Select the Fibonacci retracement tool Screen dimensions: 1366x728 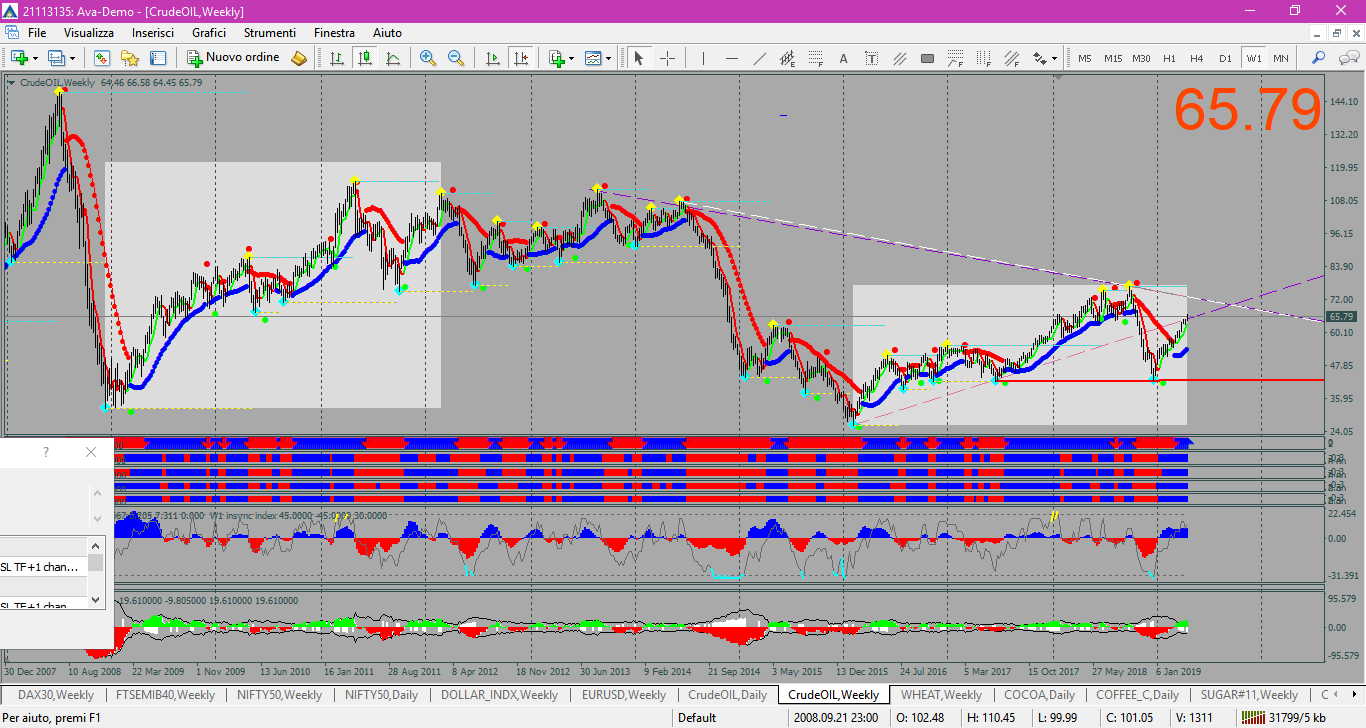click(816, 58)
